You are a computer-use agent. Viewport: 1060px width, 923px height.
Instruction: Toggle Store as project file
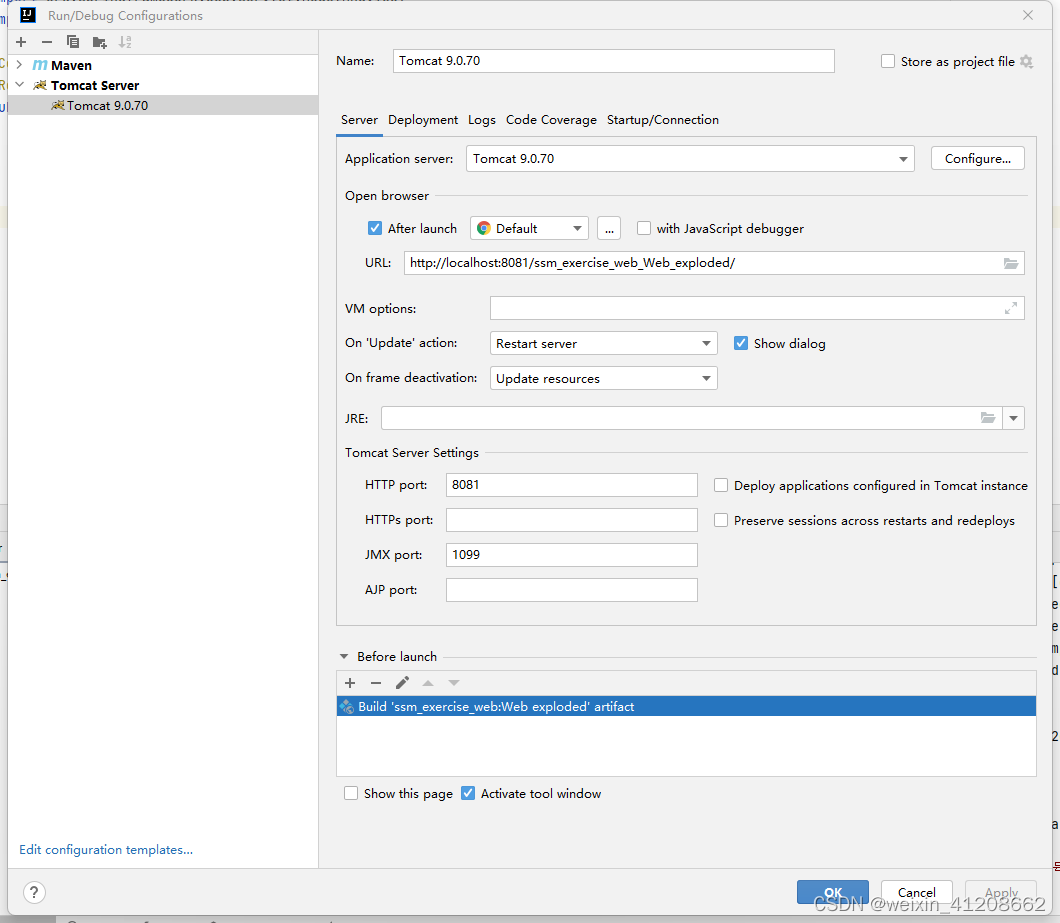click(888, 62)
